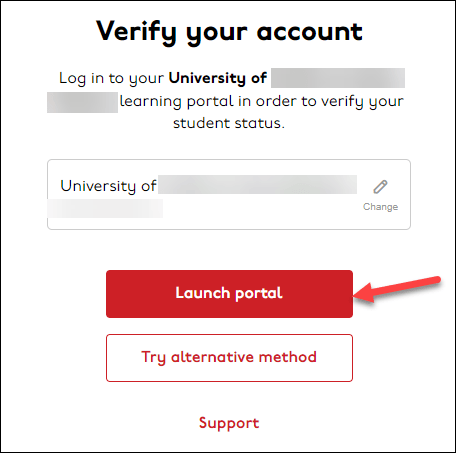Choose Try alternative method

pos(229,358)
